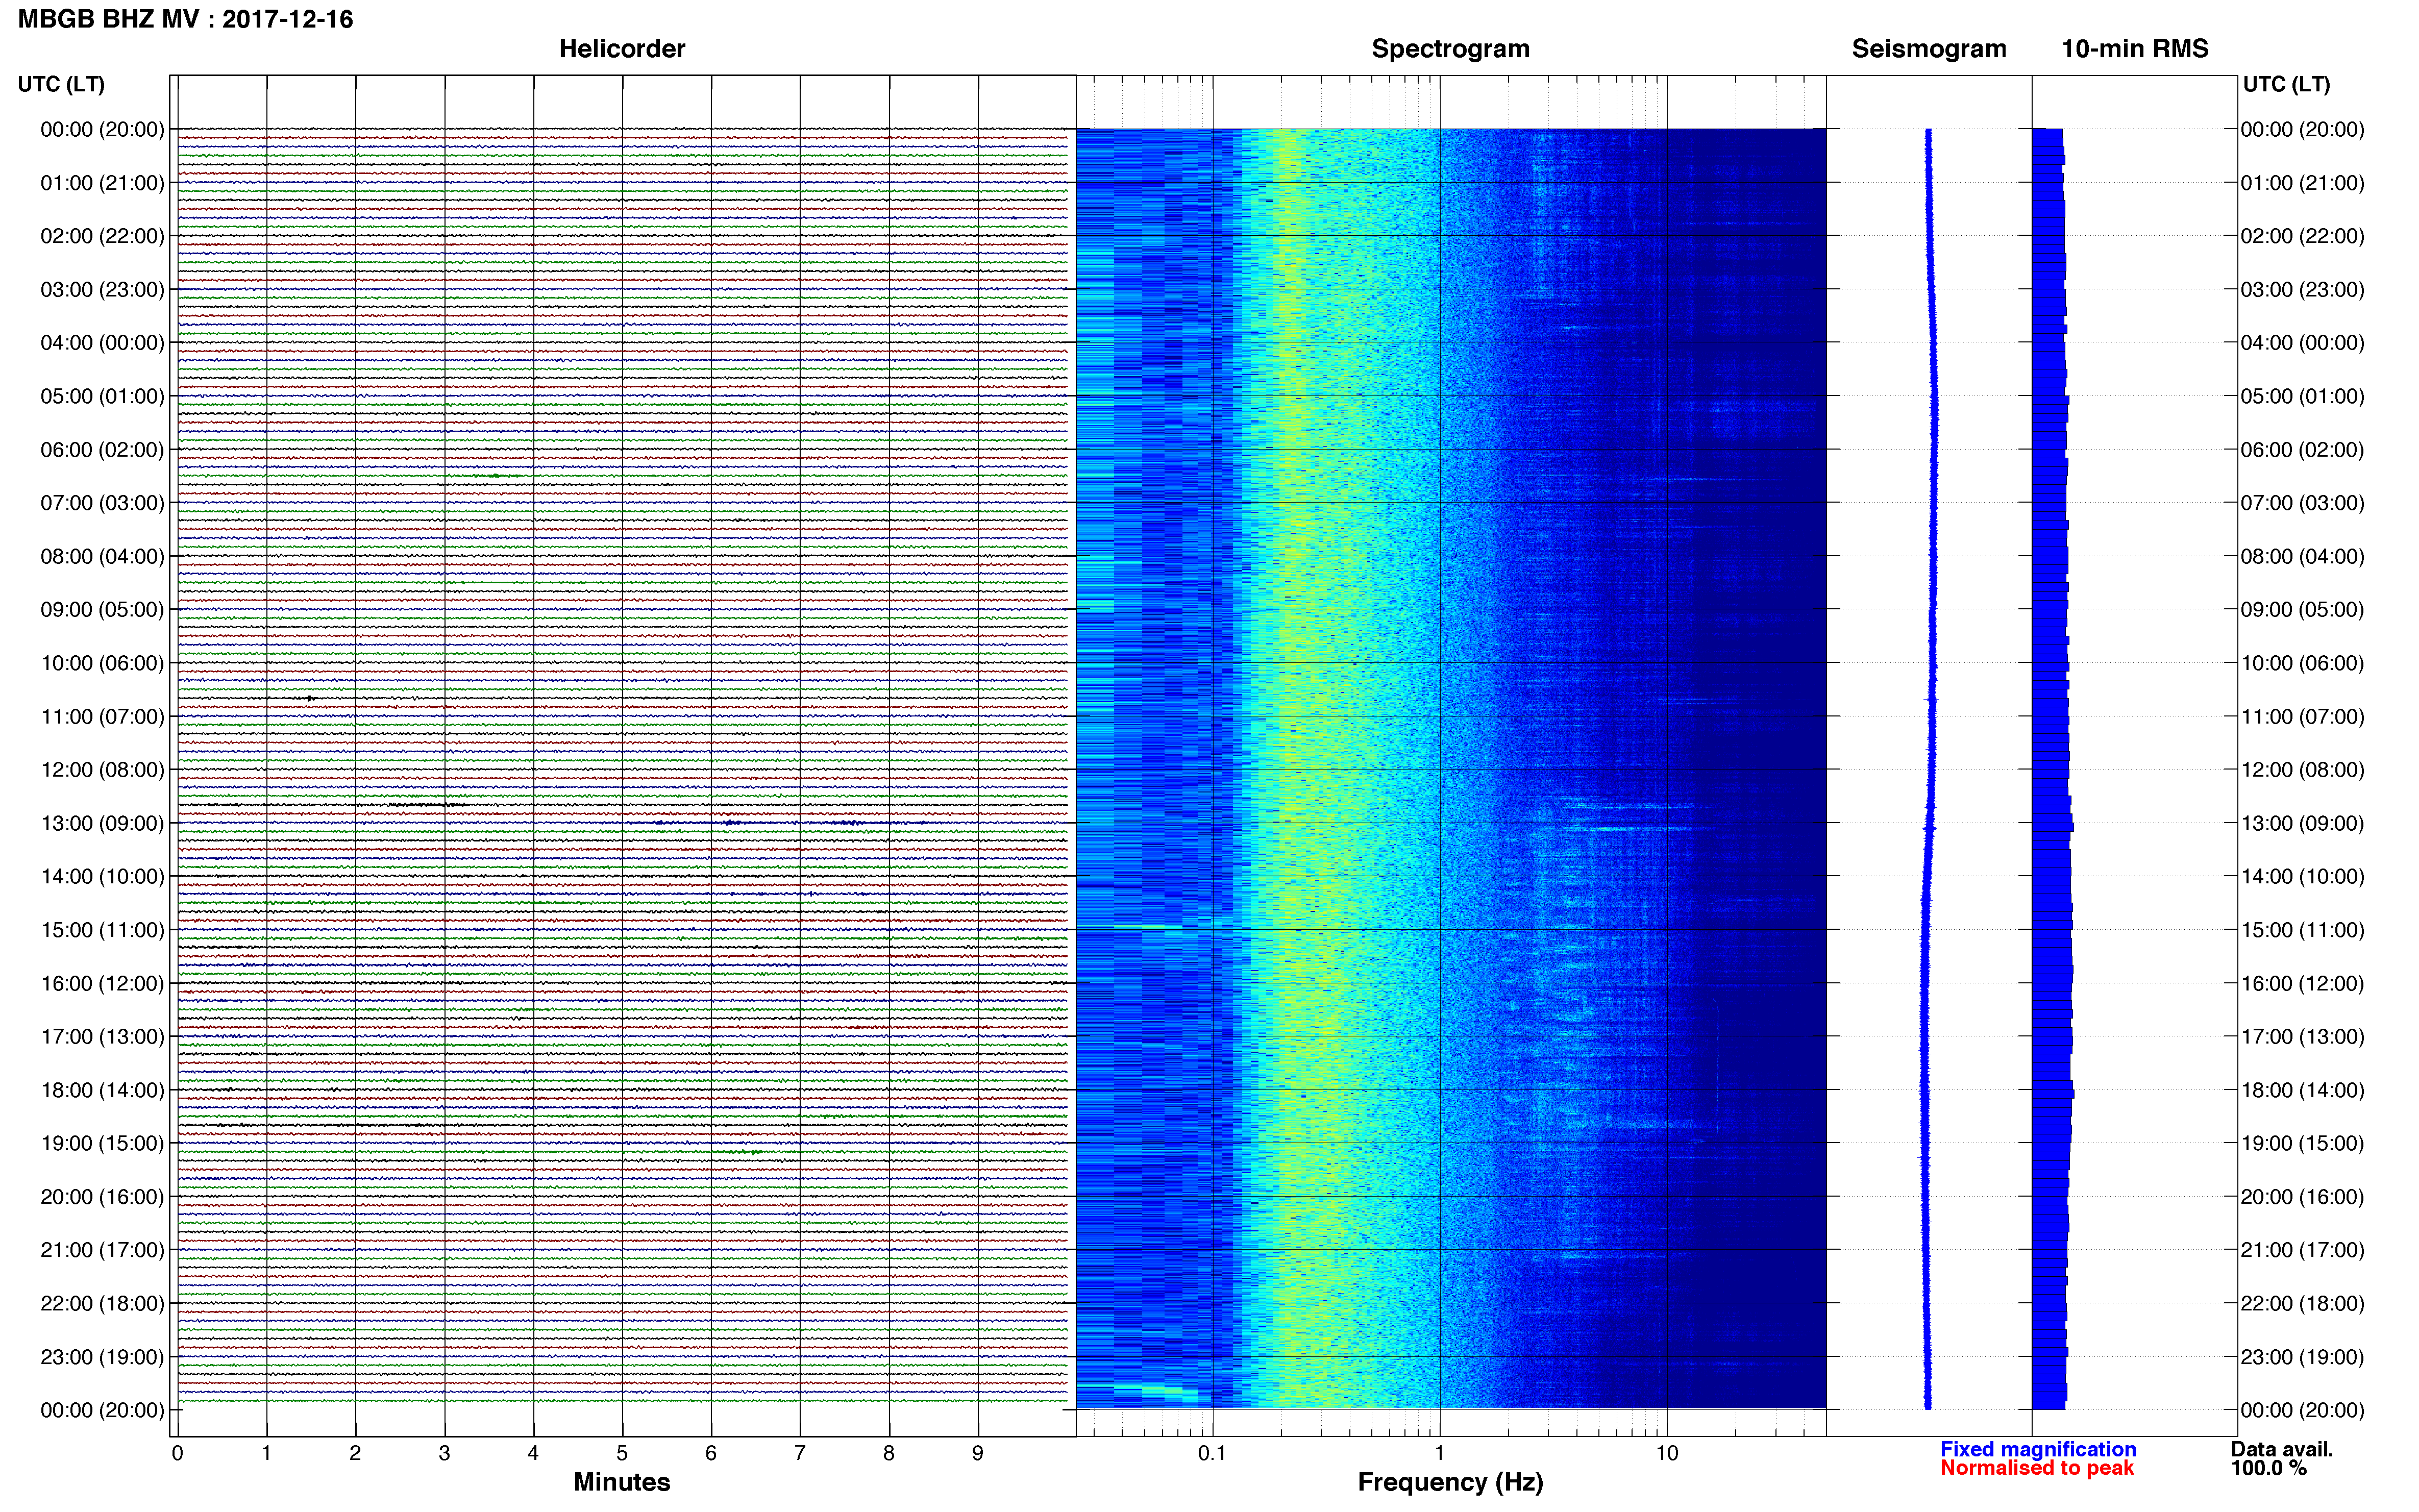Viewport: 2419px width, 1512px height.
Task: Select 04:00 (00:00) label next to helicorder
Action: click(x=102, y=343)
